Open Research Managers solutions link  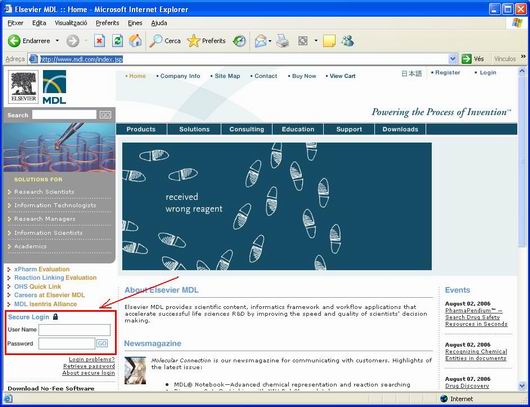45,219
